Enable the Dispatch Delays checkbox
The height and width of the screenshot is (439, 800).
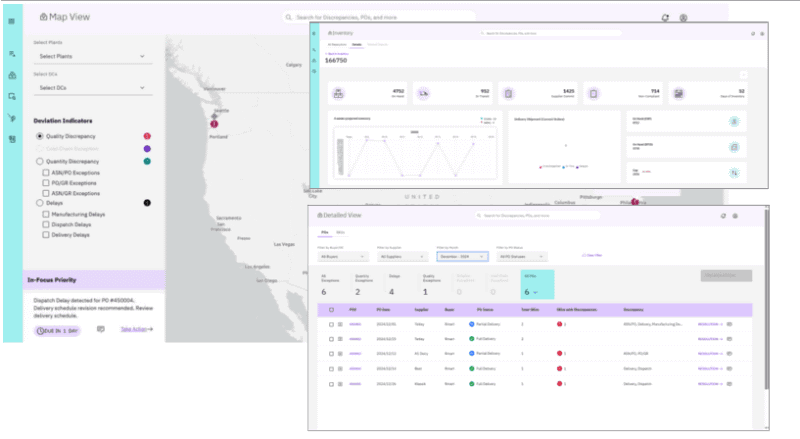[x=46, y=225]
